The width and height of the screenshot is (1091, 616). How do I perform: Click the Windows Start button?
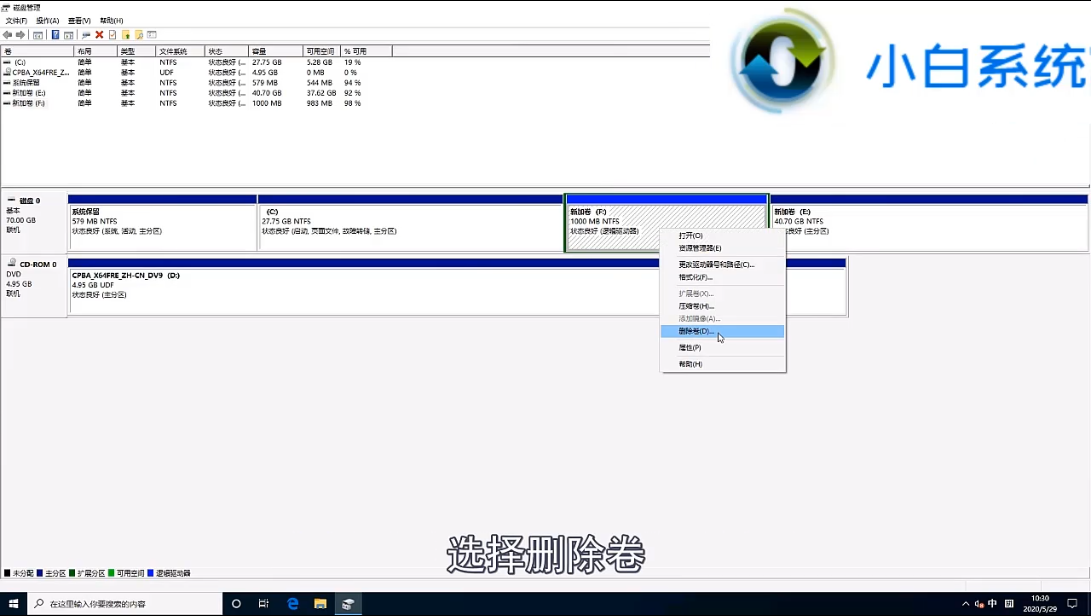[14, 604]
